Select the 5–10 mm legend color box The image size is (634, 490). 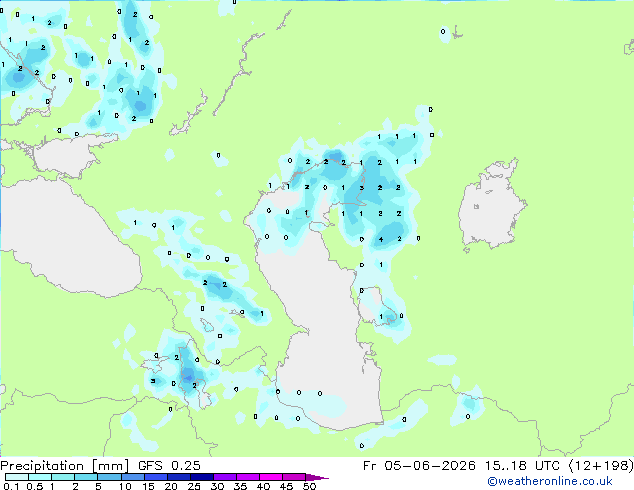(x=109, y=477)
